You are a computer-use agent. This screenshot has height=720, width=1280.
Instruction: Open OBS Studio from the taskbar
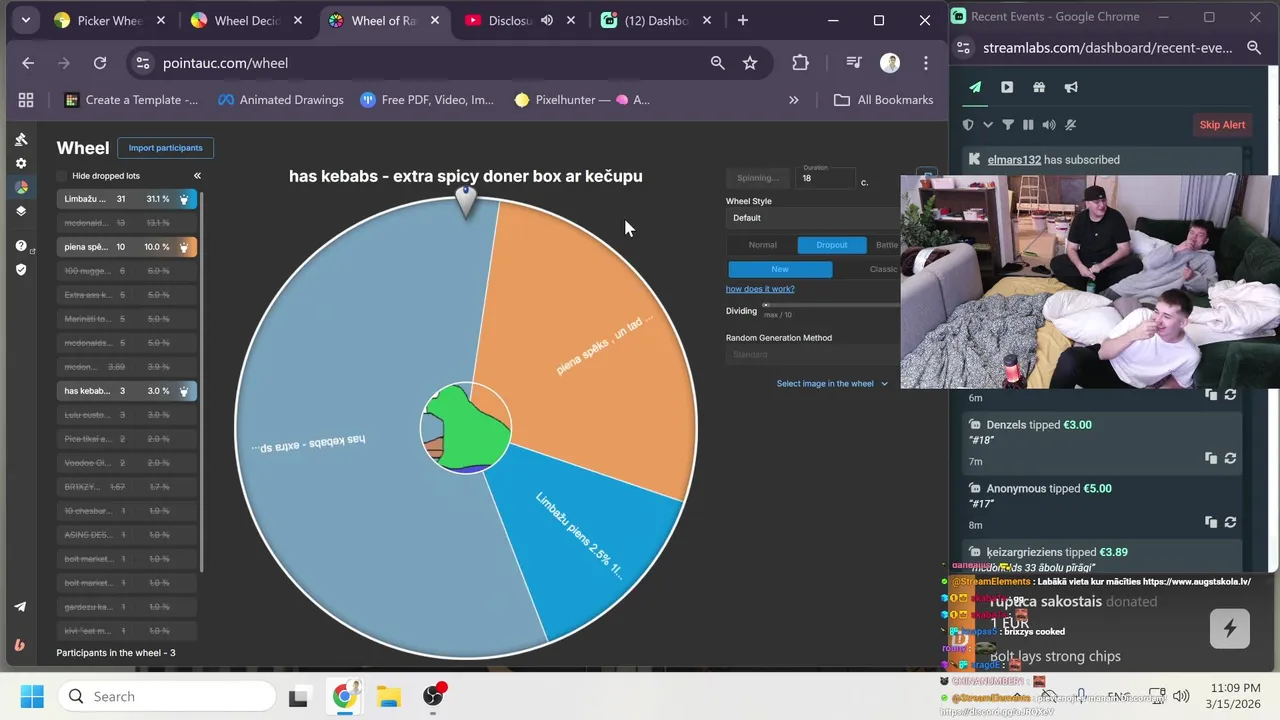pyautogui.click(x=433, y=696)
